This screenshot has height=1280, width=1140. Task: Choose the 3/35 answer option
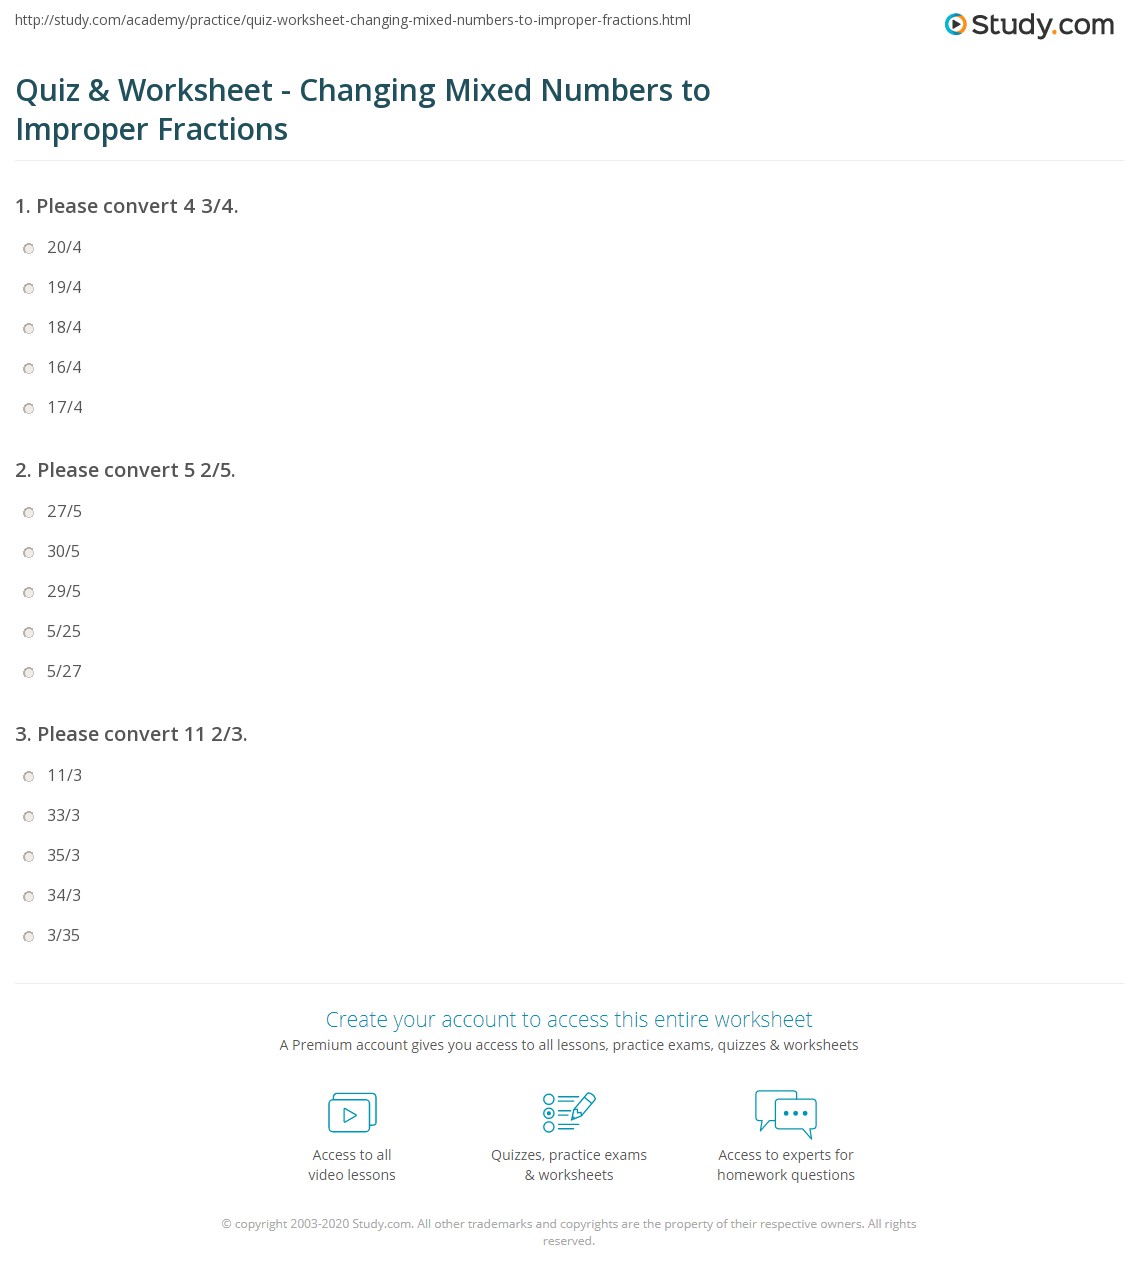(x=29, y=937)
